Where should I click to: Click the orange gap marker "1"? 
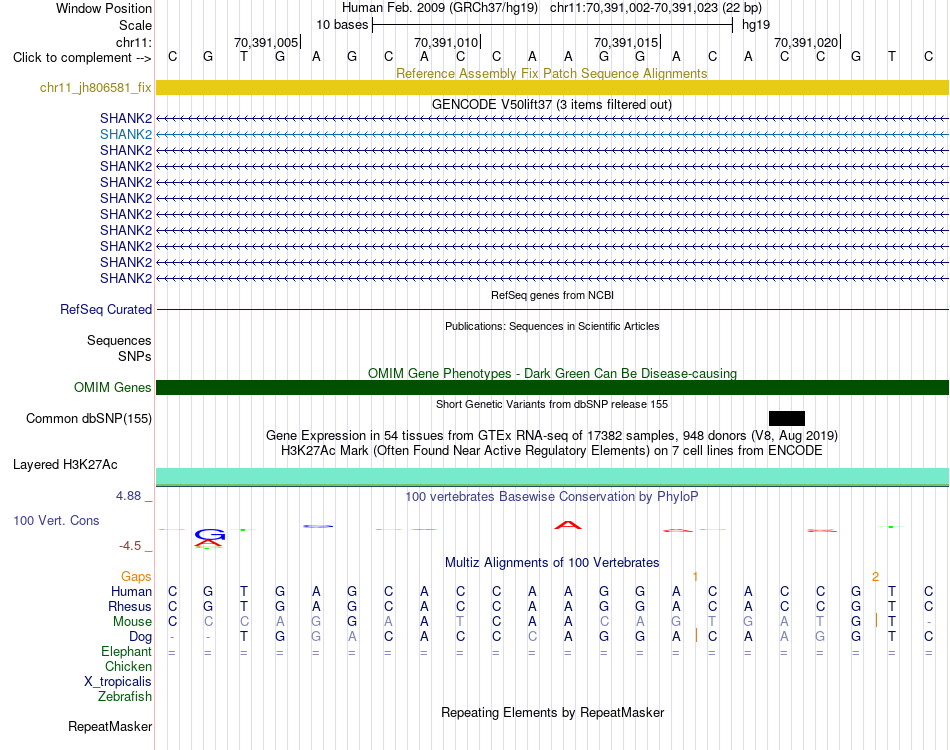(695, 577)
